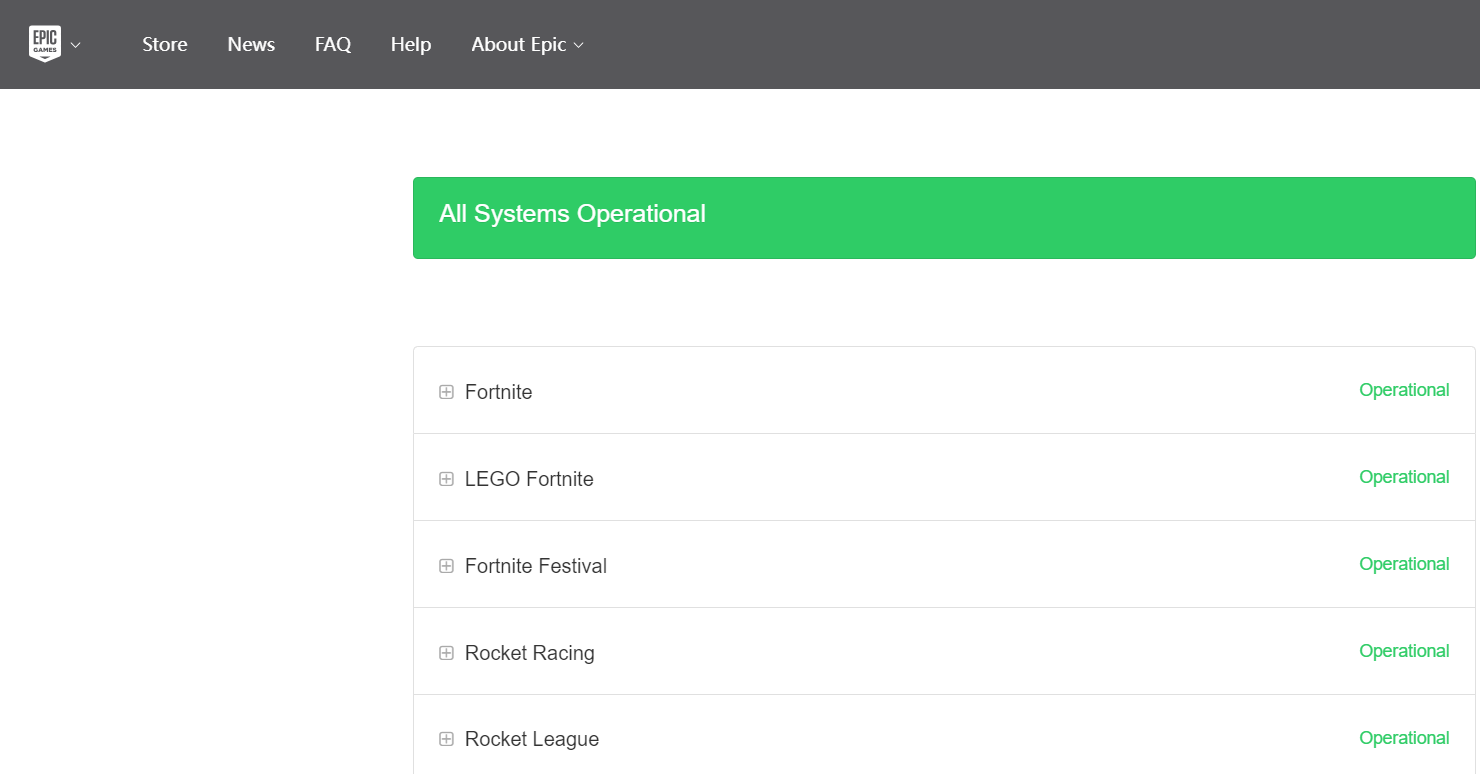
Task: Go to the Store page
Action: [165, 44]
